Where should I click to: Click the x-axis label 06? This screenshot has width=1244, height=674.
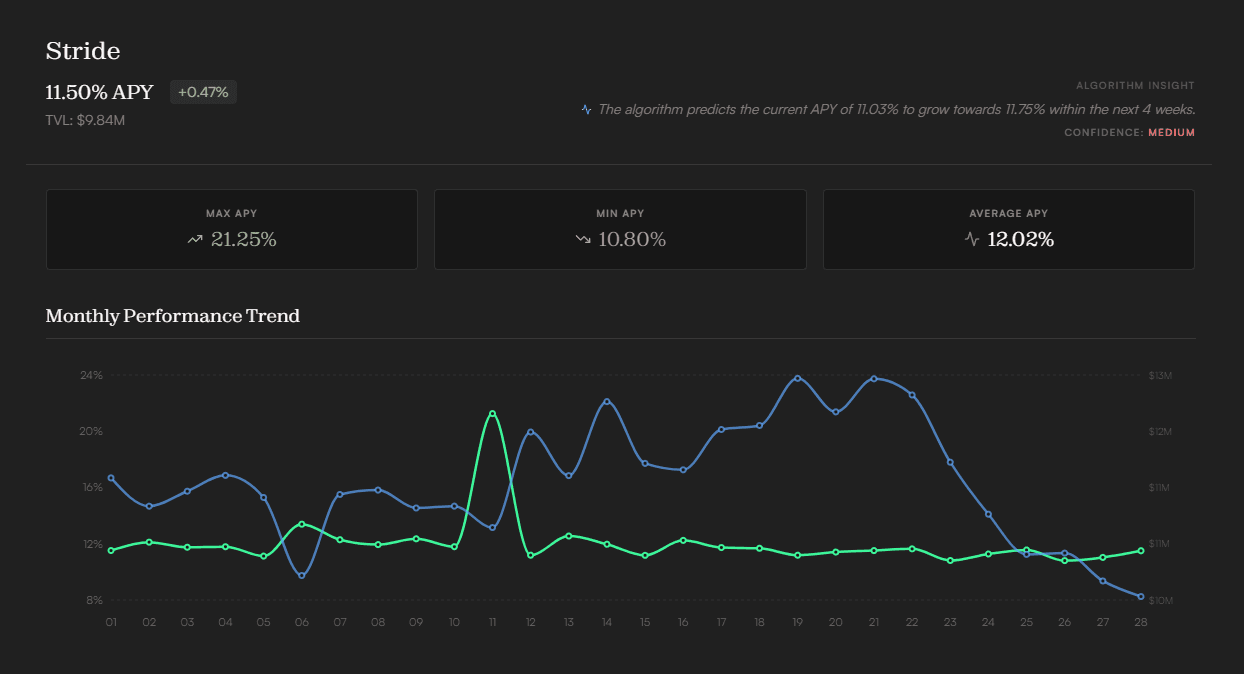click(x=302, y=622)
